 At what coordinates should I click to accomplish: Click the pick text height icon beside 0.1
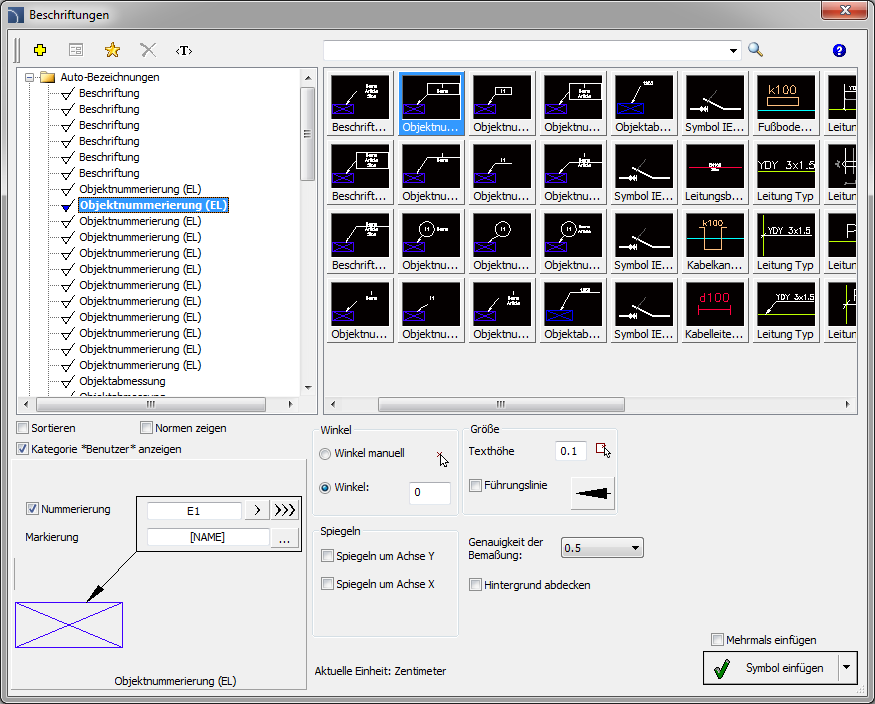point(602,451)
